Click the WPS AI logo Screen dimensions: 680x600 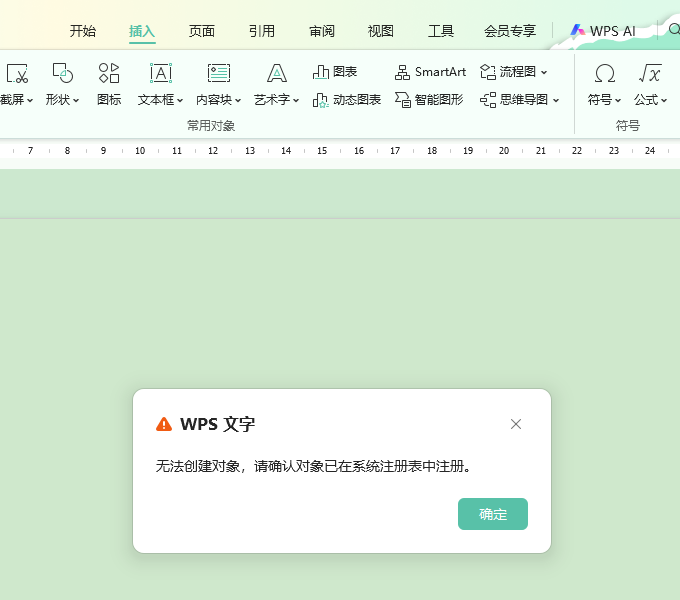577,30
